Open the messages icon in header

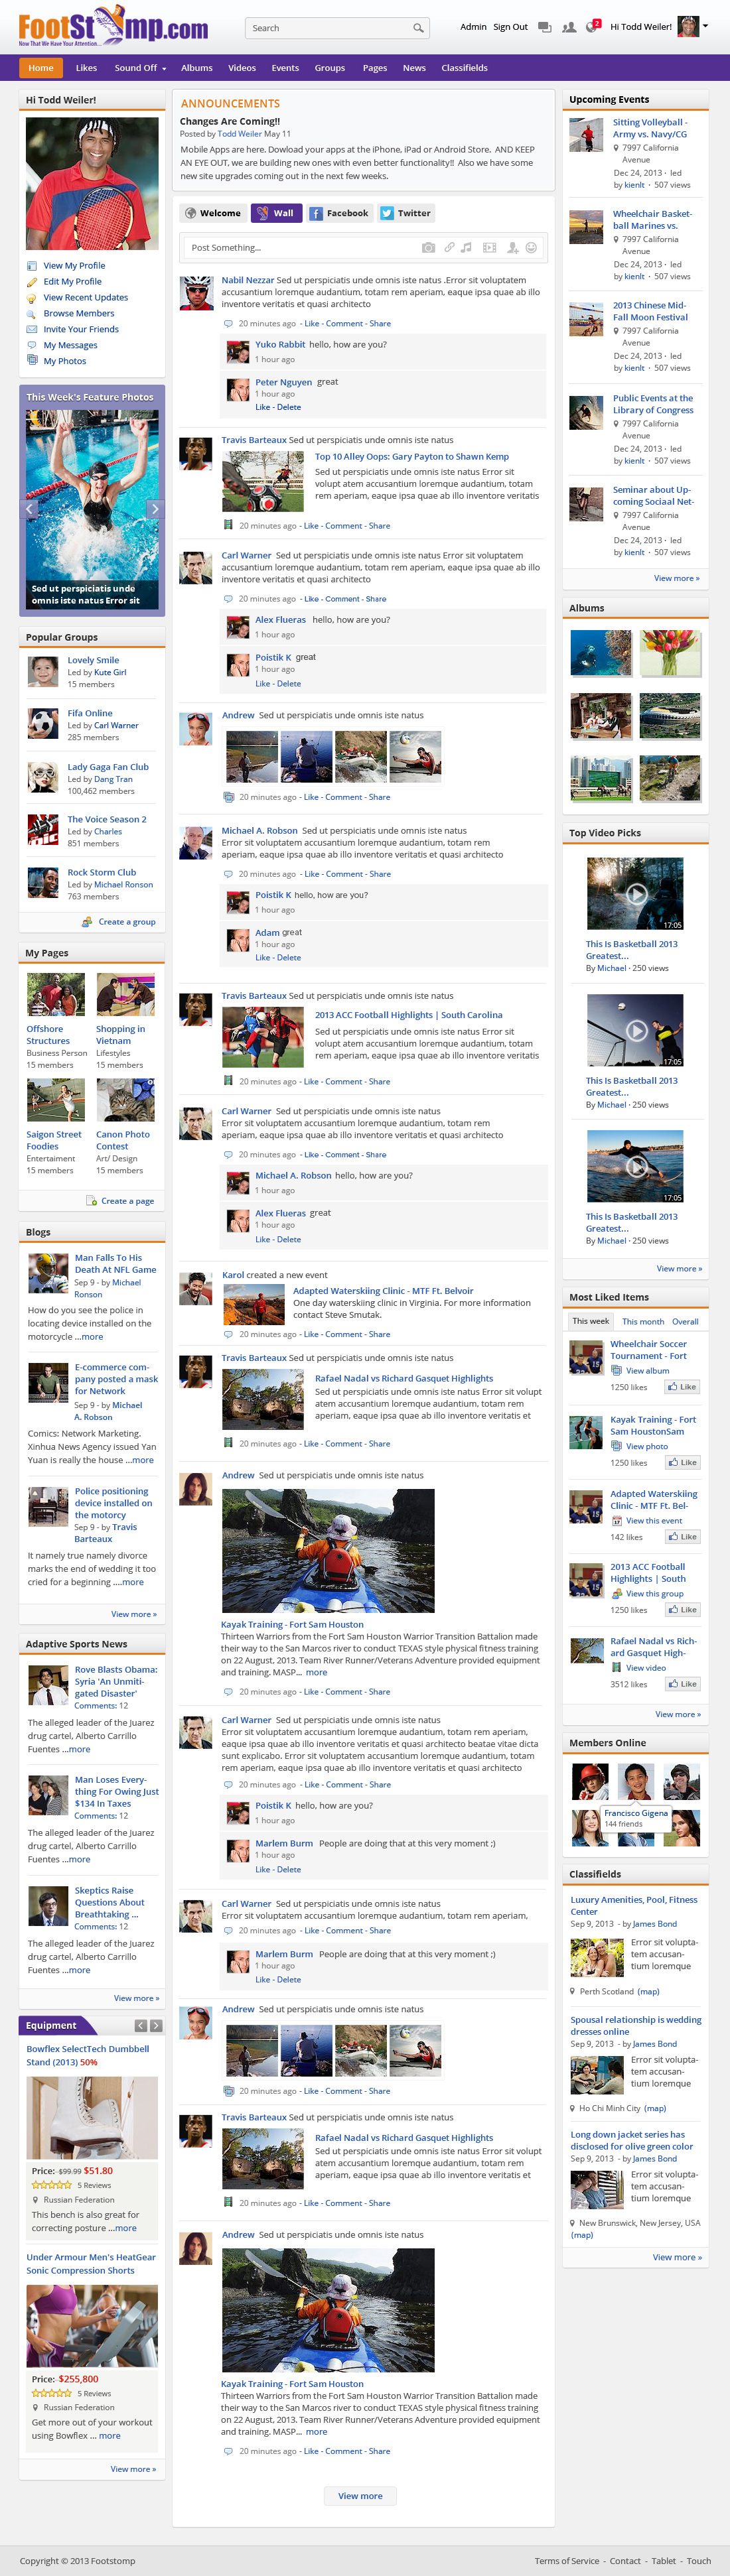[544, 27]
